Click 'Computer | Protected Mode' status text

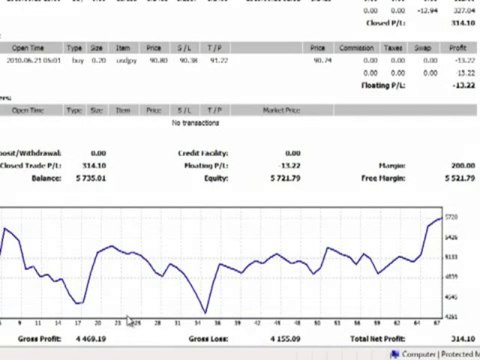click(x=441, y=354)
